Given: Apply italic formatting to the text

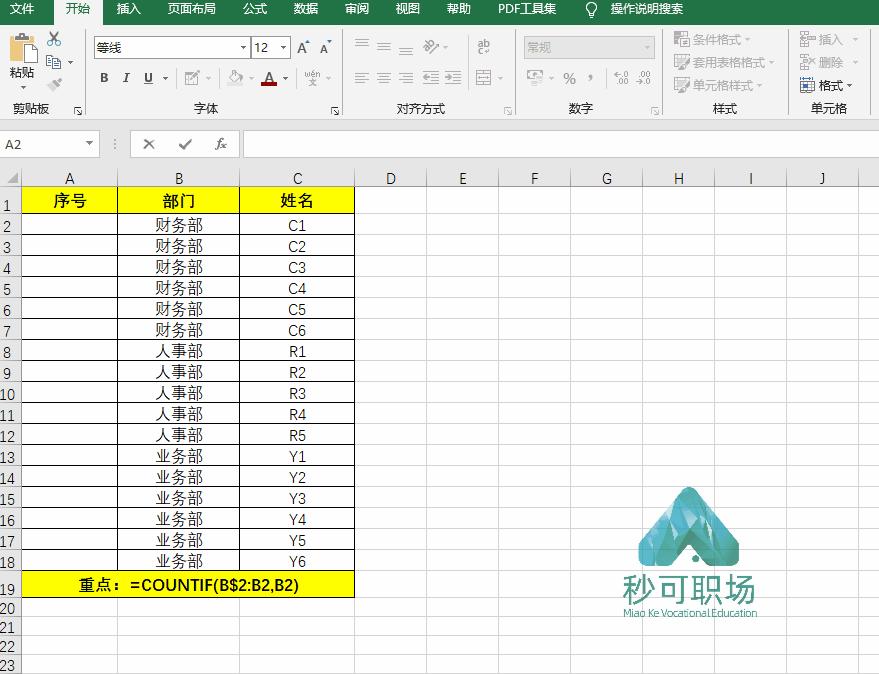Looking at the screenshot, I should point(125,77).
